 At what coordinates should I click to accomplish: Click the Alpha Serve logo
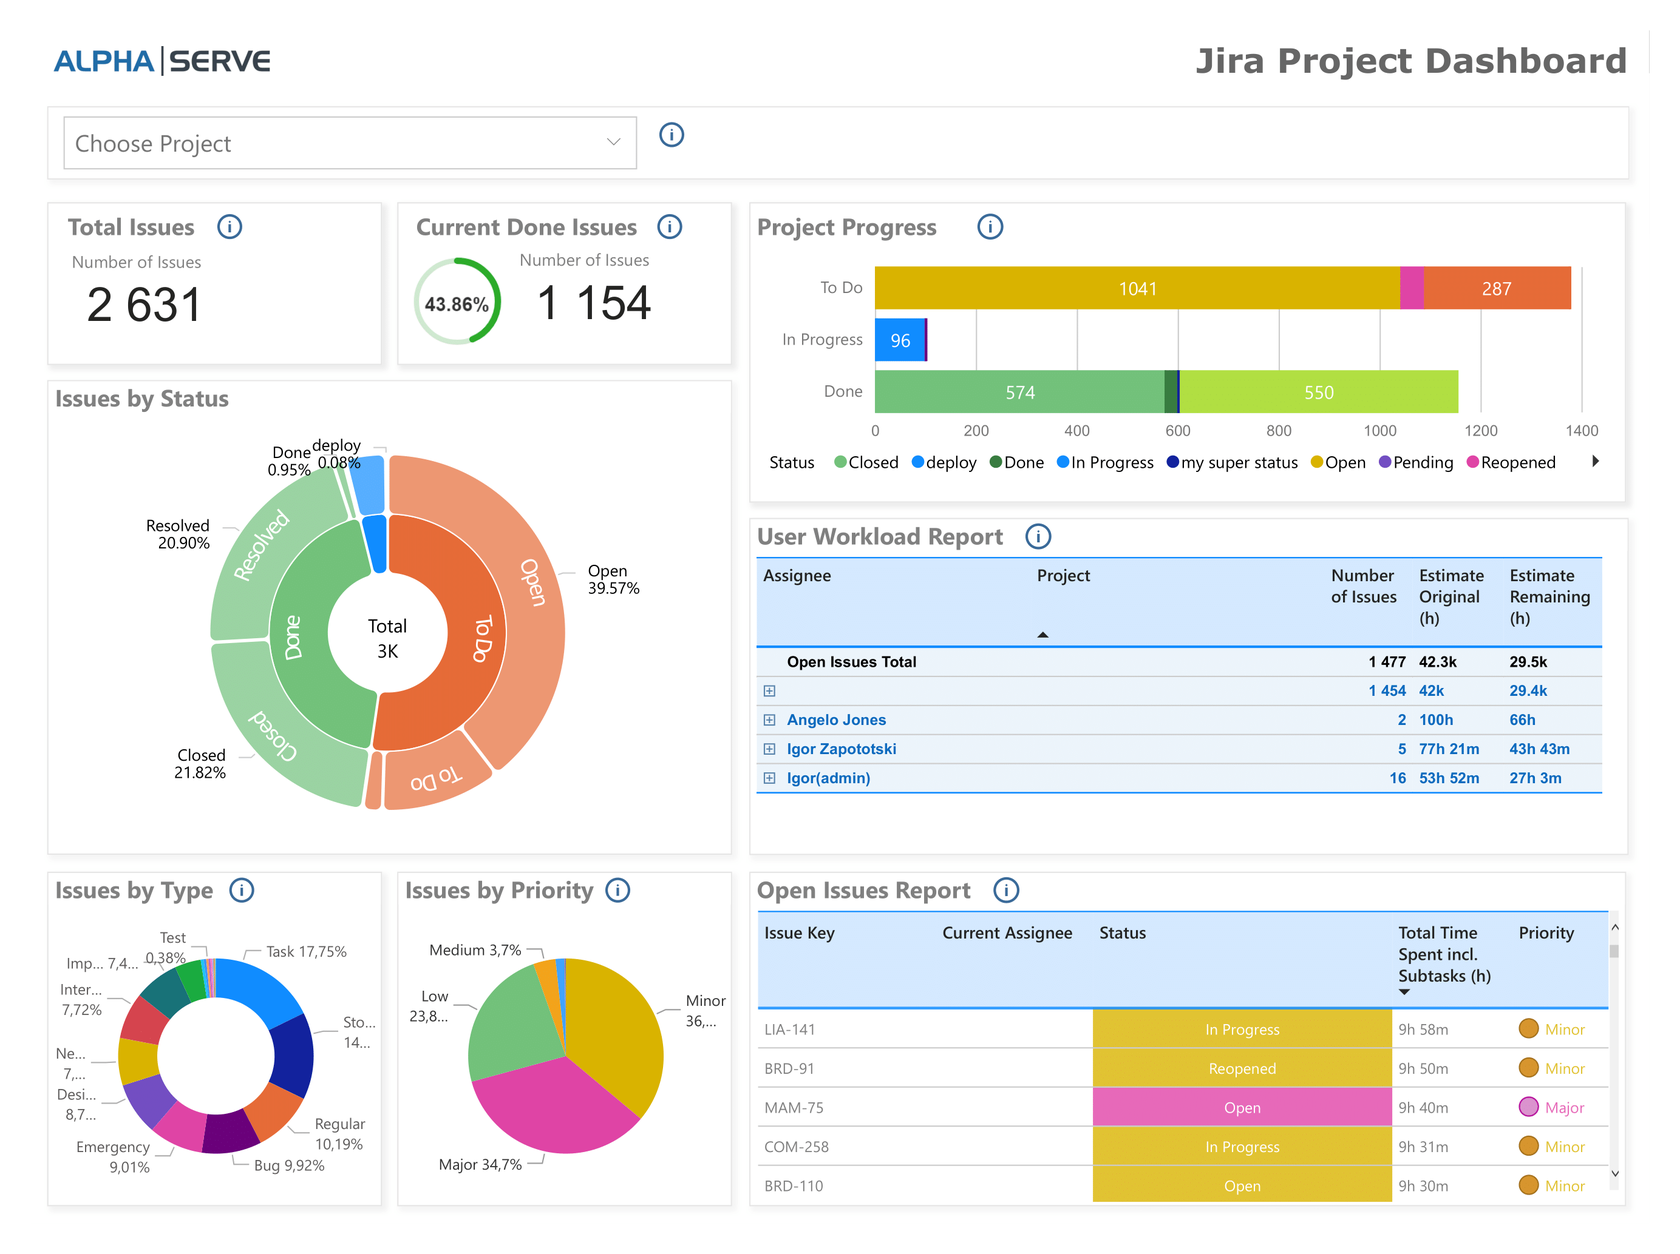coord(162,61)
